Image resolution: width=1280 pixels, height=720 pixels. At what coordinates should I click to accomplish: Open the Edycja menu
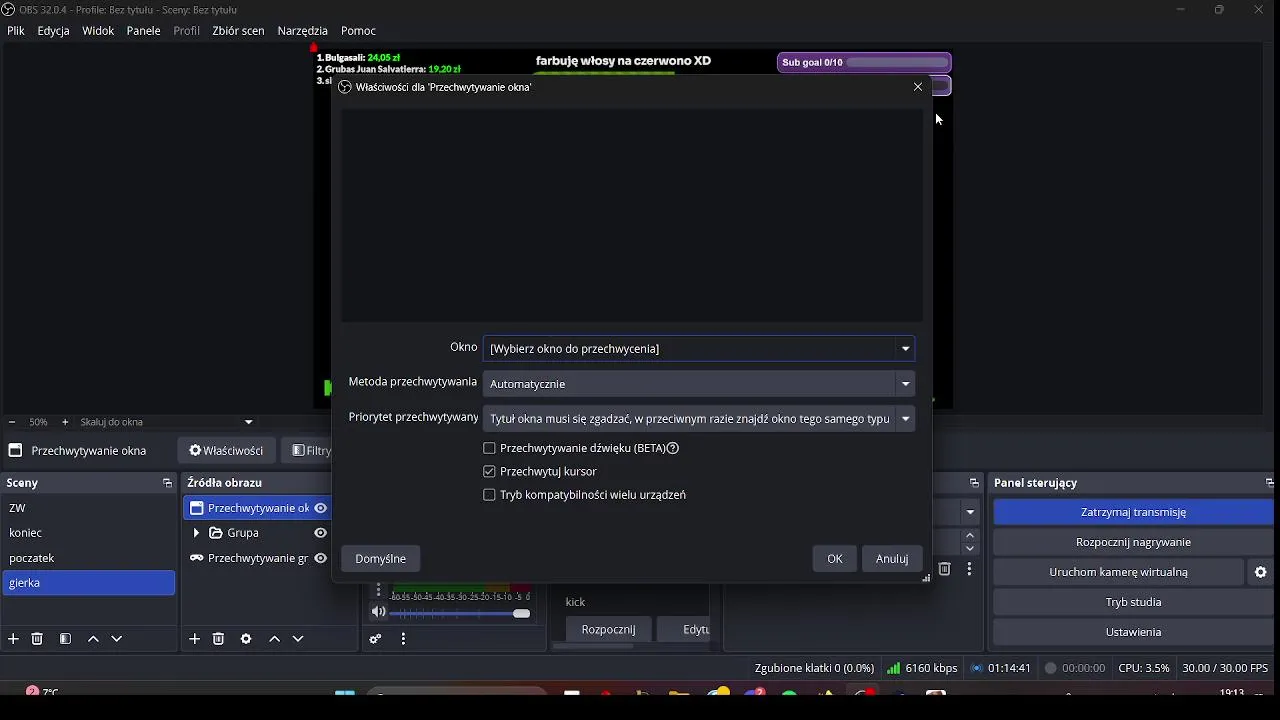54,31
